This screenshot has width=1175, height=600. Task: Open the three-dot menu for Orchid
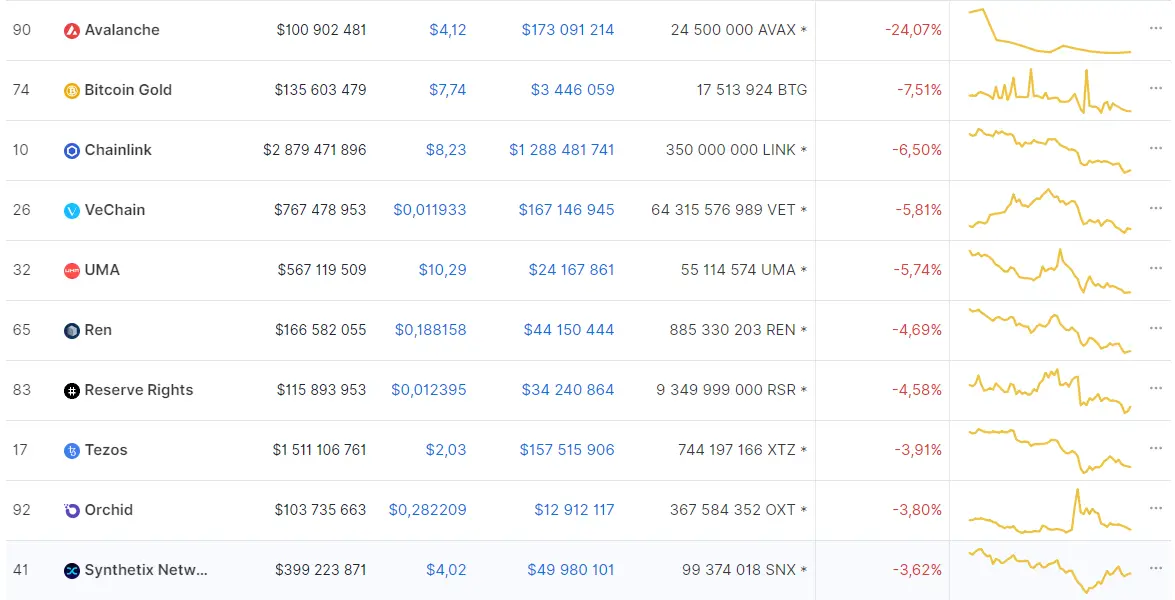1156,508
